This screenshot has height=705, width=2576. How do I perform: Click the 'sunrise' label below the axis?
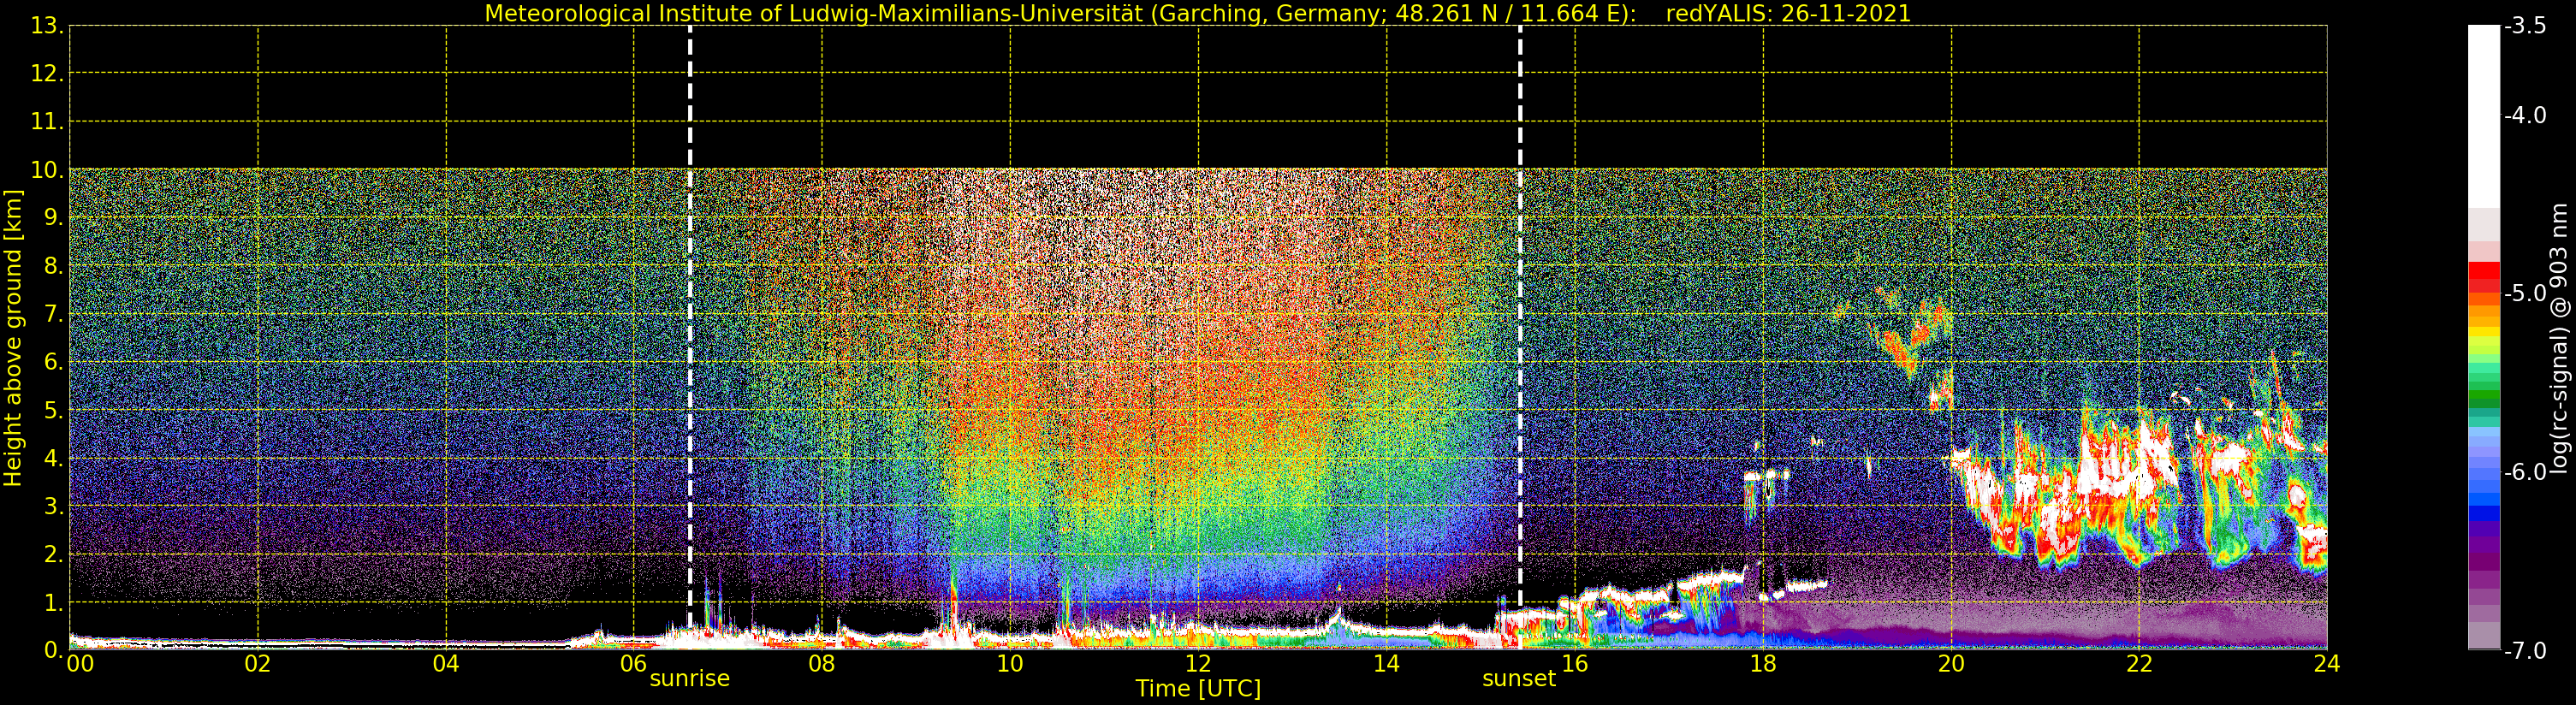tap(689, 679)
